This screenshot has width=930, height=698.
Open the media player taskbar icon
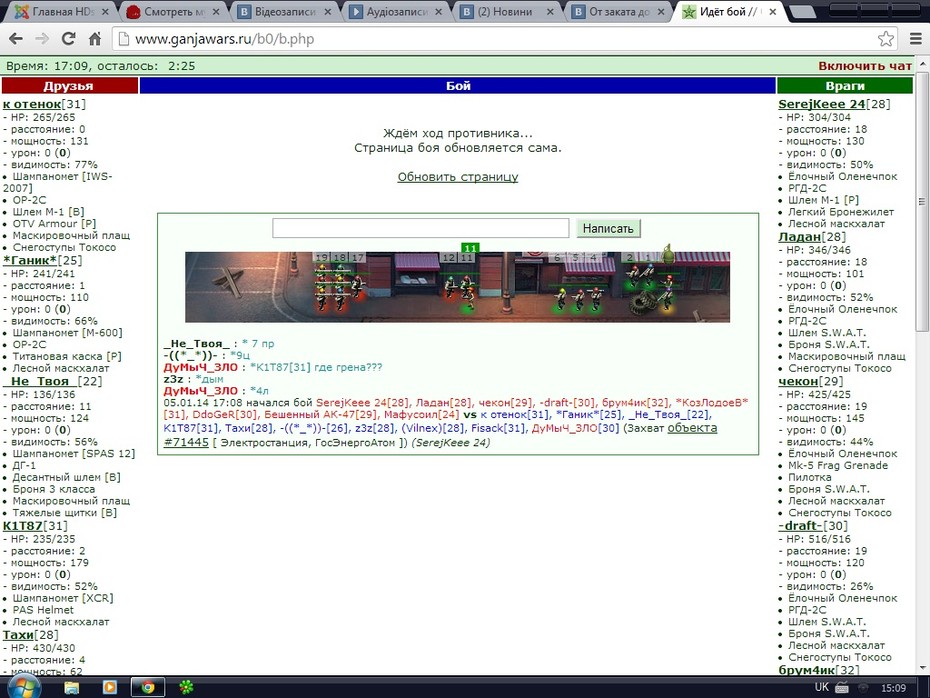110,687
